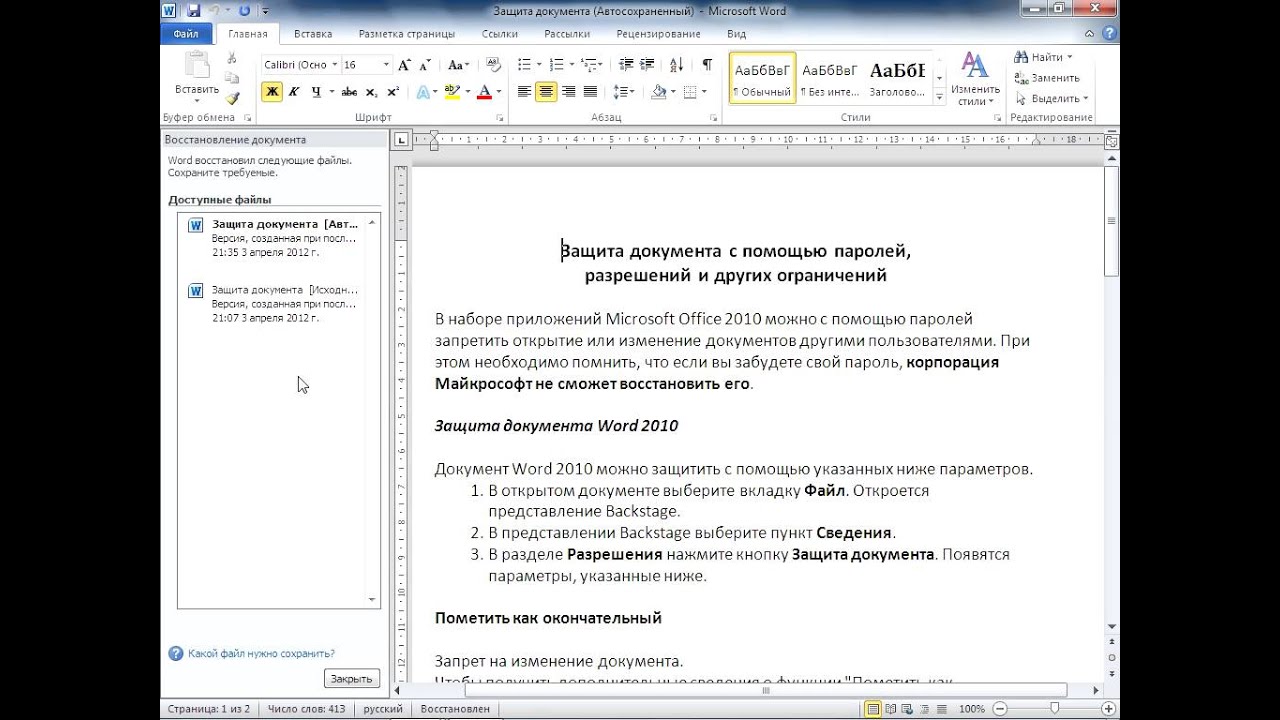Expand the styles gallery More arrow
The image size is (1280, 720).
click(x=939, y=97)
